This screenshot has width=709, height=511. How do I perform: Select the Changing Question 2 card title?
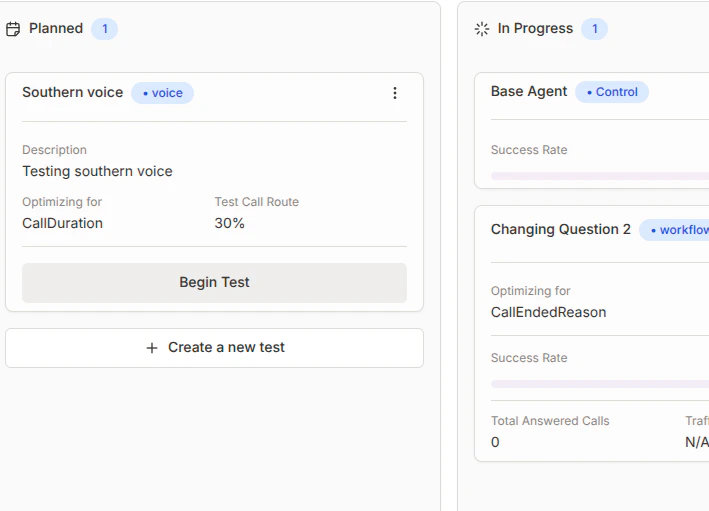(x=561, y=229)
